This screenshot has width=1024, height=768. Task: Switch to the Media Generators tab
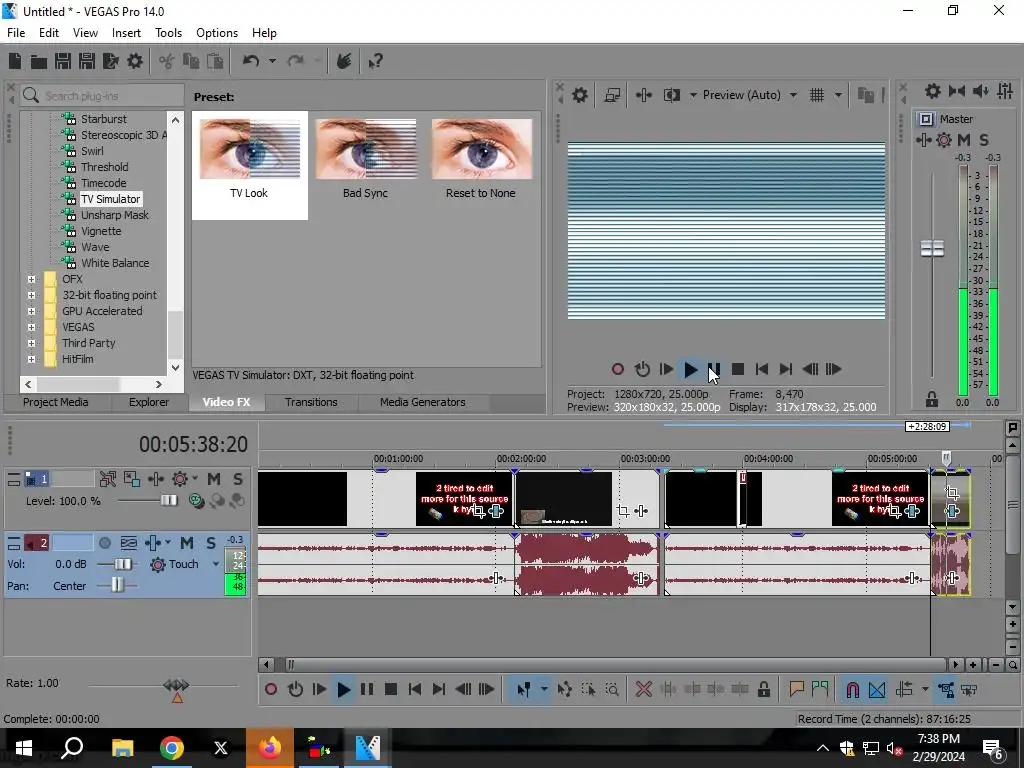click(x=423, y=402)
